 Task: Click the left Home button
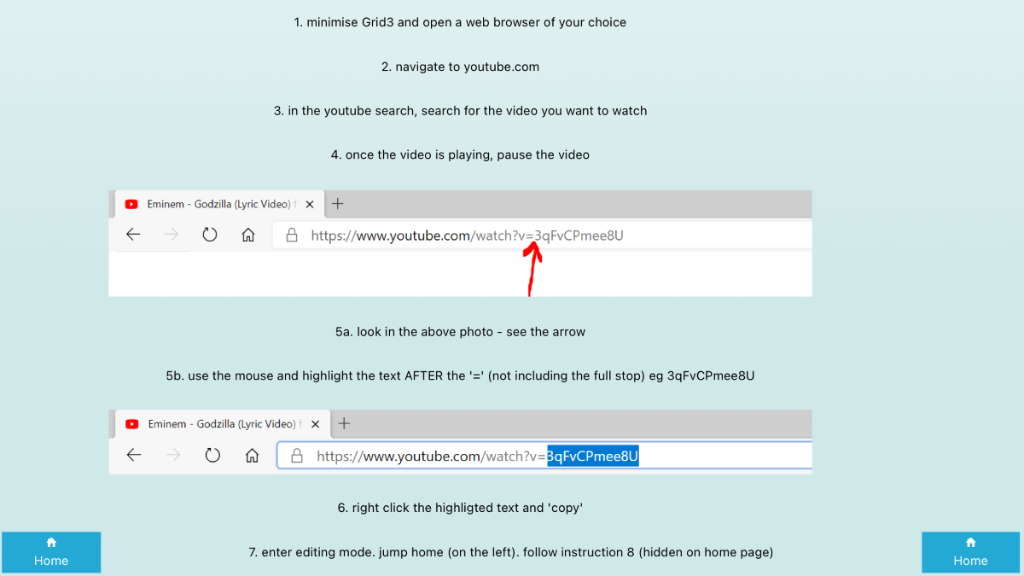click(x=51, y=553)
